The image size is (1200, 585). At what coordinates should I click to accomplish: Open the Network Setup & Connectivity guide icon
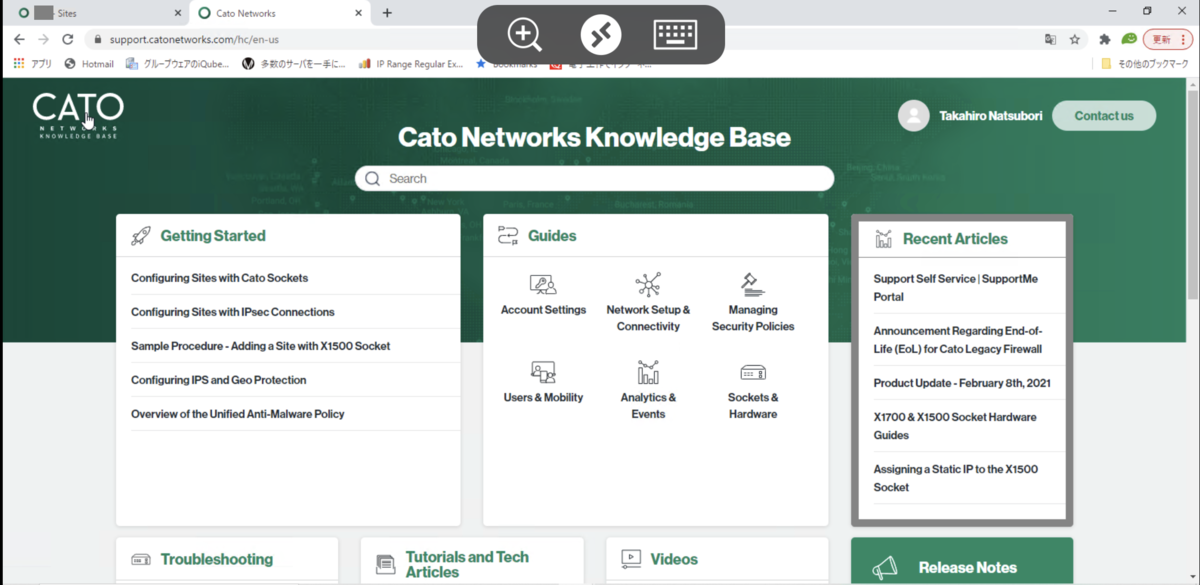click(648, 285)
